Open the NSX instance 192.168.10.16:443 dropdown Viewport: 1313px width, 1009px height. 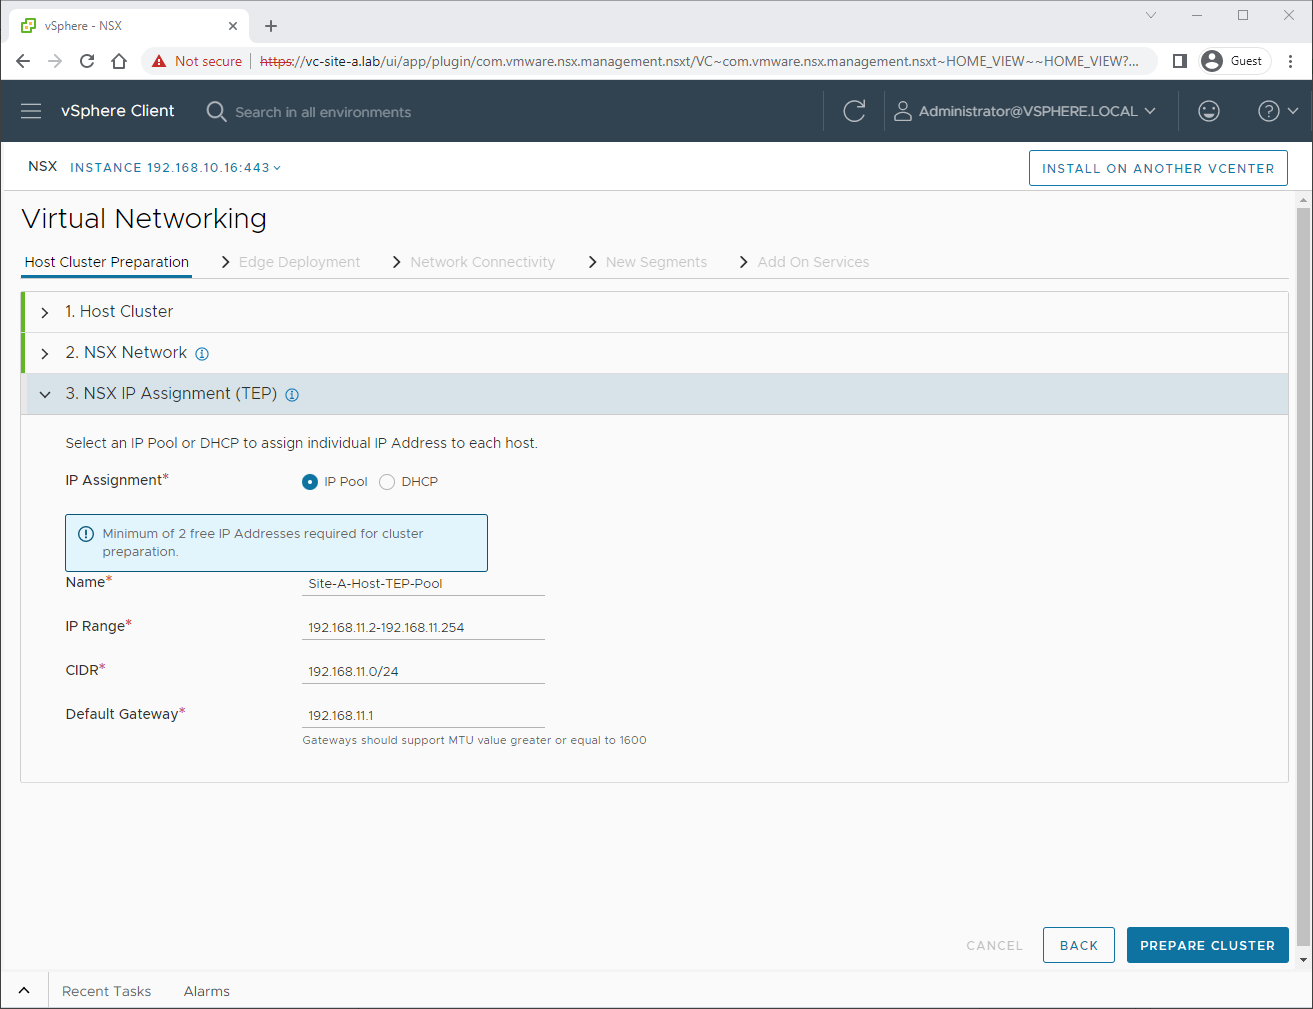point(175,168)
